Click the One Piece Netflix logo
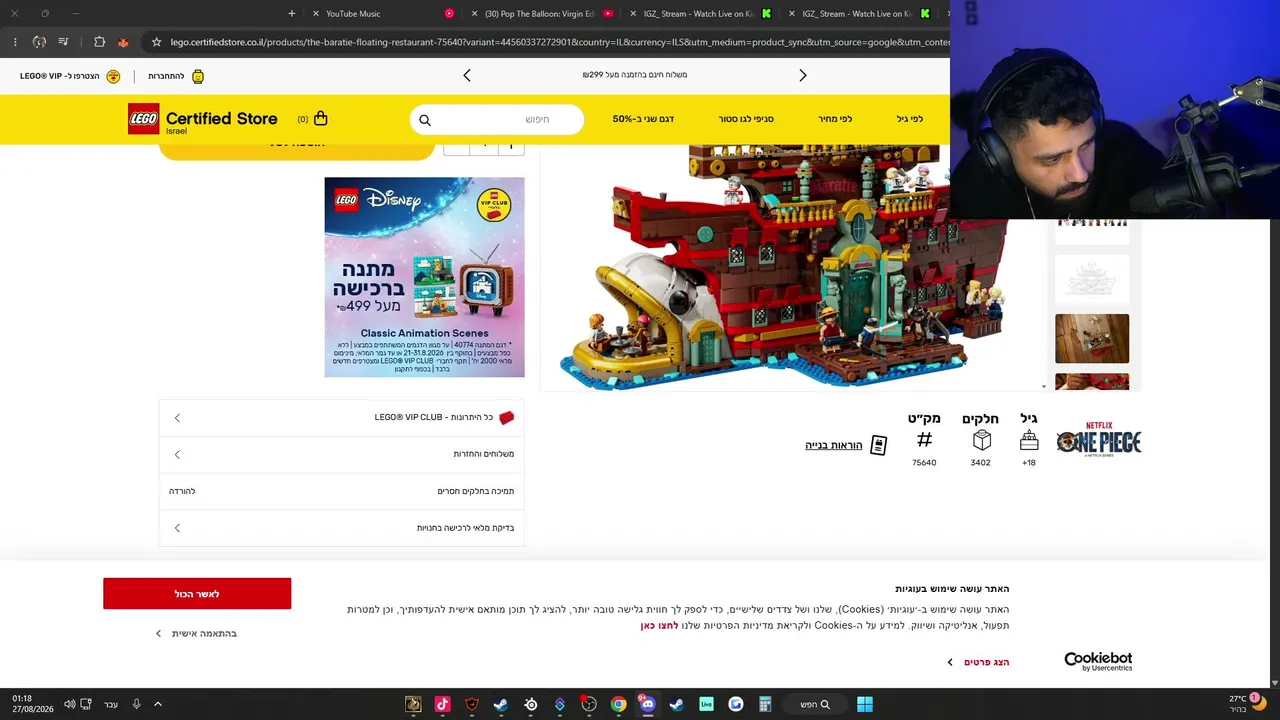Viewport: 1280px width, 720px height. (x=1098, y=438)
